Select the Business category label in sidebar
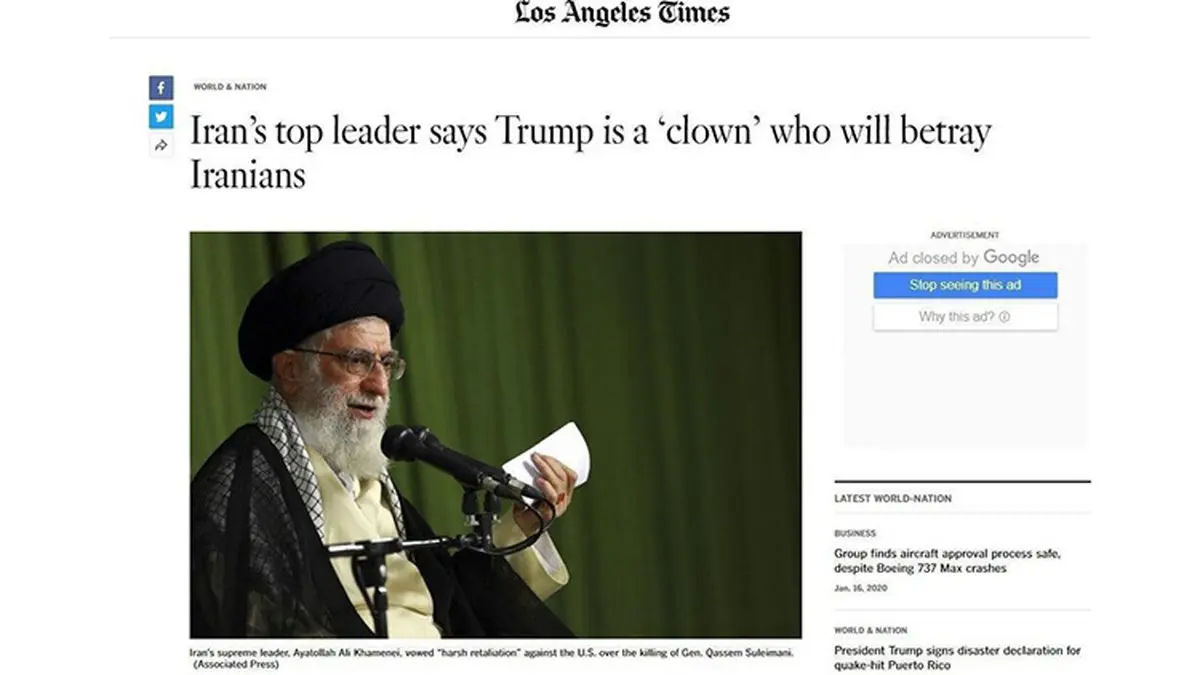Image resolution: width=1200 pixels, height=675 pixels. pyautogui.click(x=855, y=534)
